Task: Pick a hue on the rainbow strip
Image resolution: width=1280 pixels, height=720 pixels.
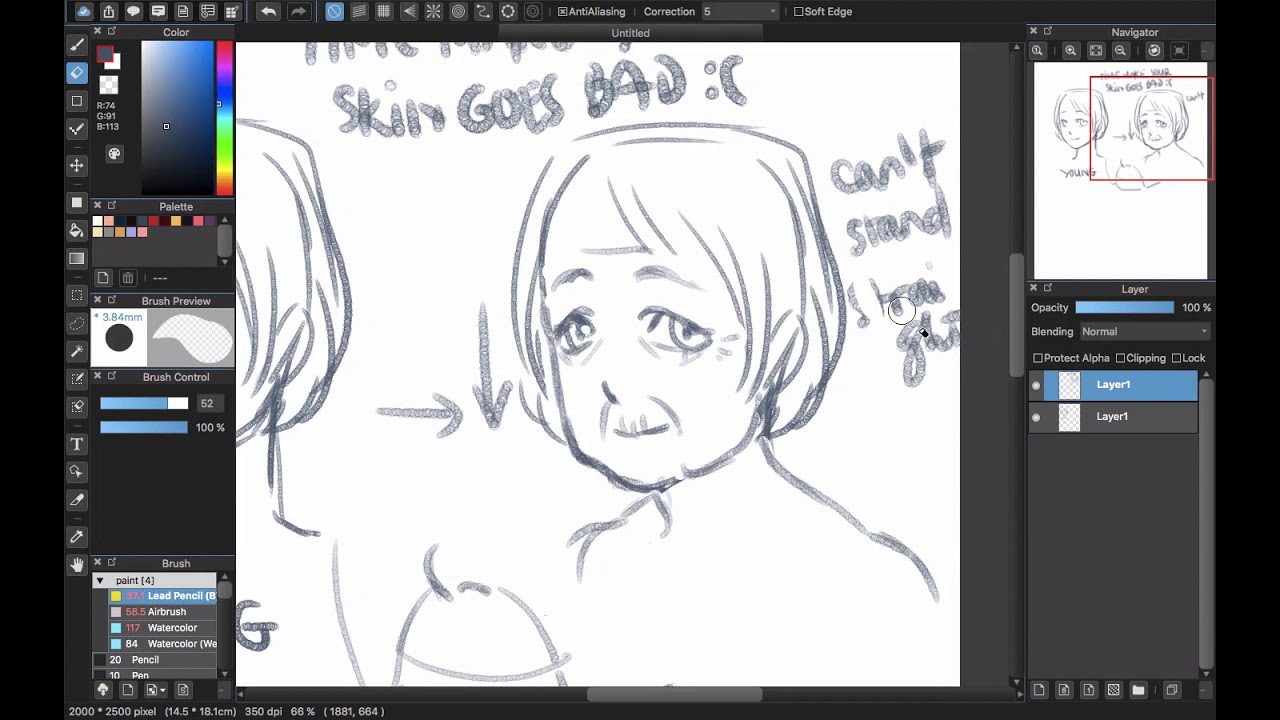Action: [x=224, y=118]
